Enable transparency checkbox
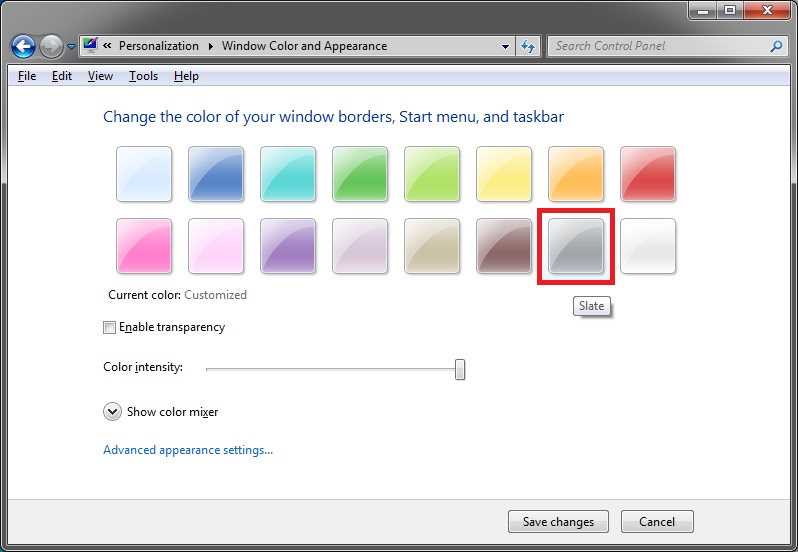This screenshot has width=798, height=552. tap(109, 327)
